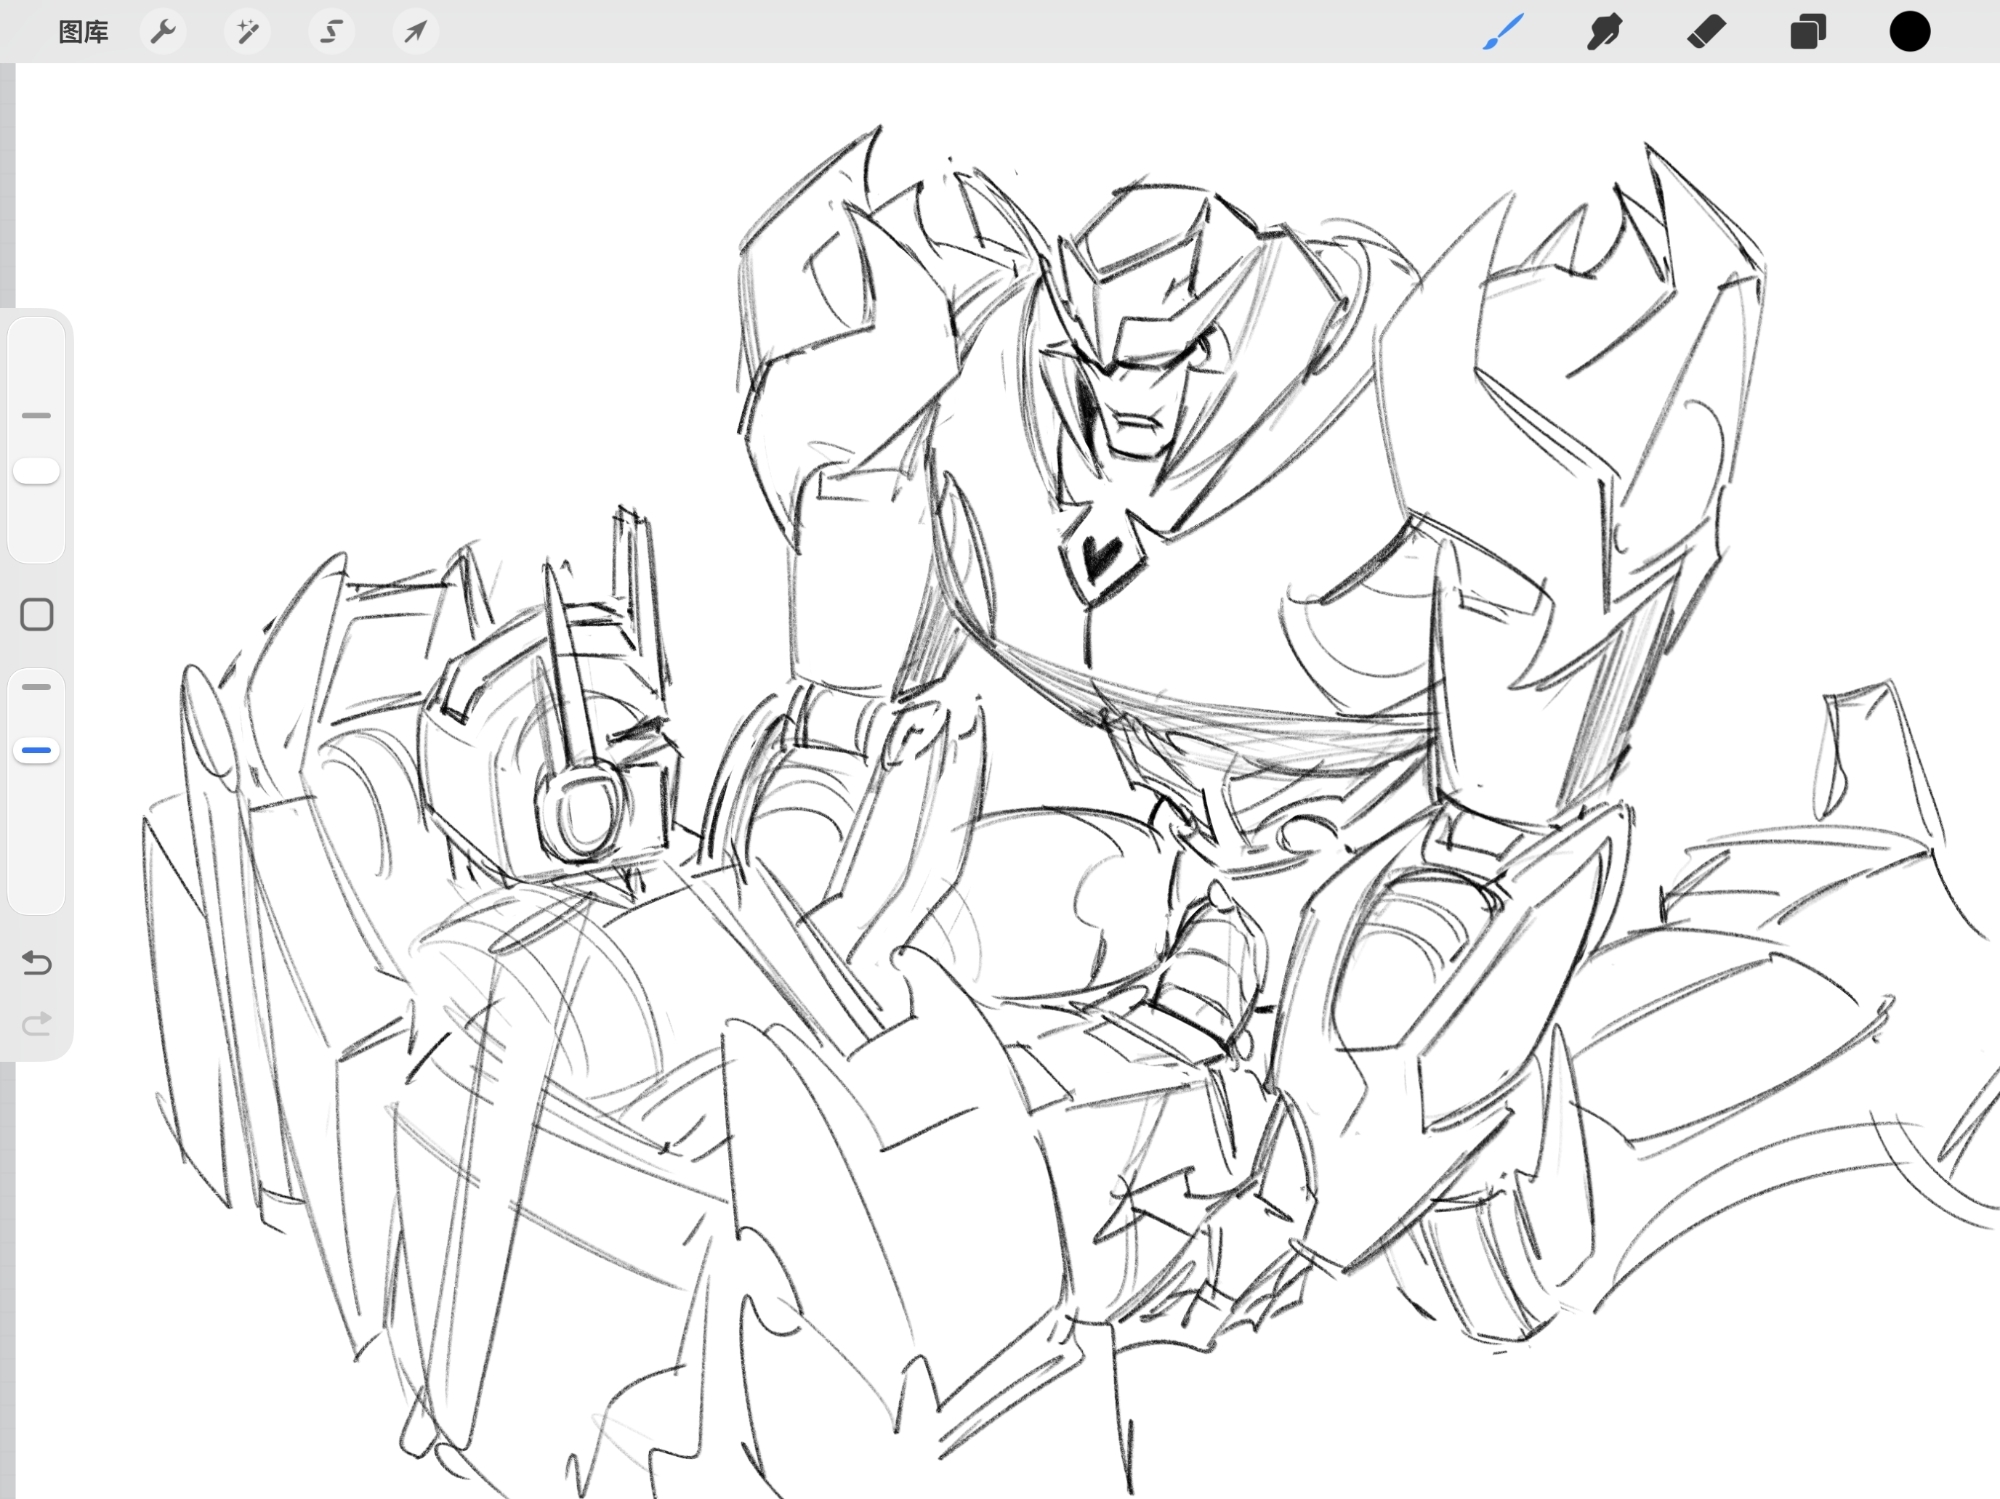The height and width of the screenshot is (1499, 2000).
Task: Click the brush size slider handle
Action: [37, 472]
